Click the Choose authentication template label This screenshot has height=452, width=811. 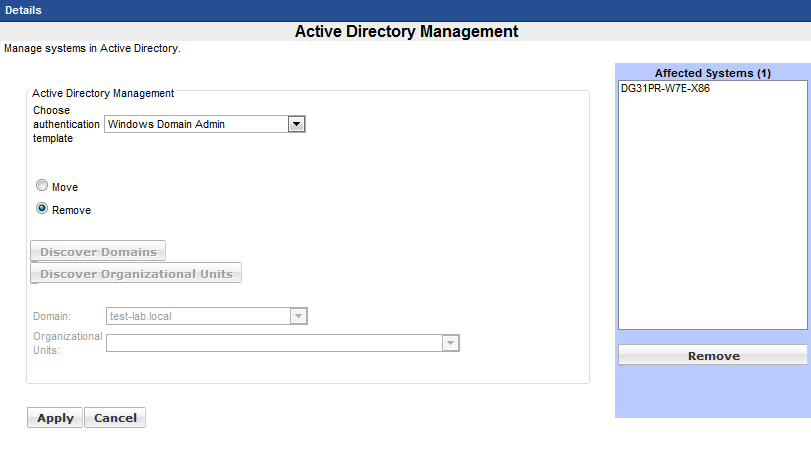[66, 124]
